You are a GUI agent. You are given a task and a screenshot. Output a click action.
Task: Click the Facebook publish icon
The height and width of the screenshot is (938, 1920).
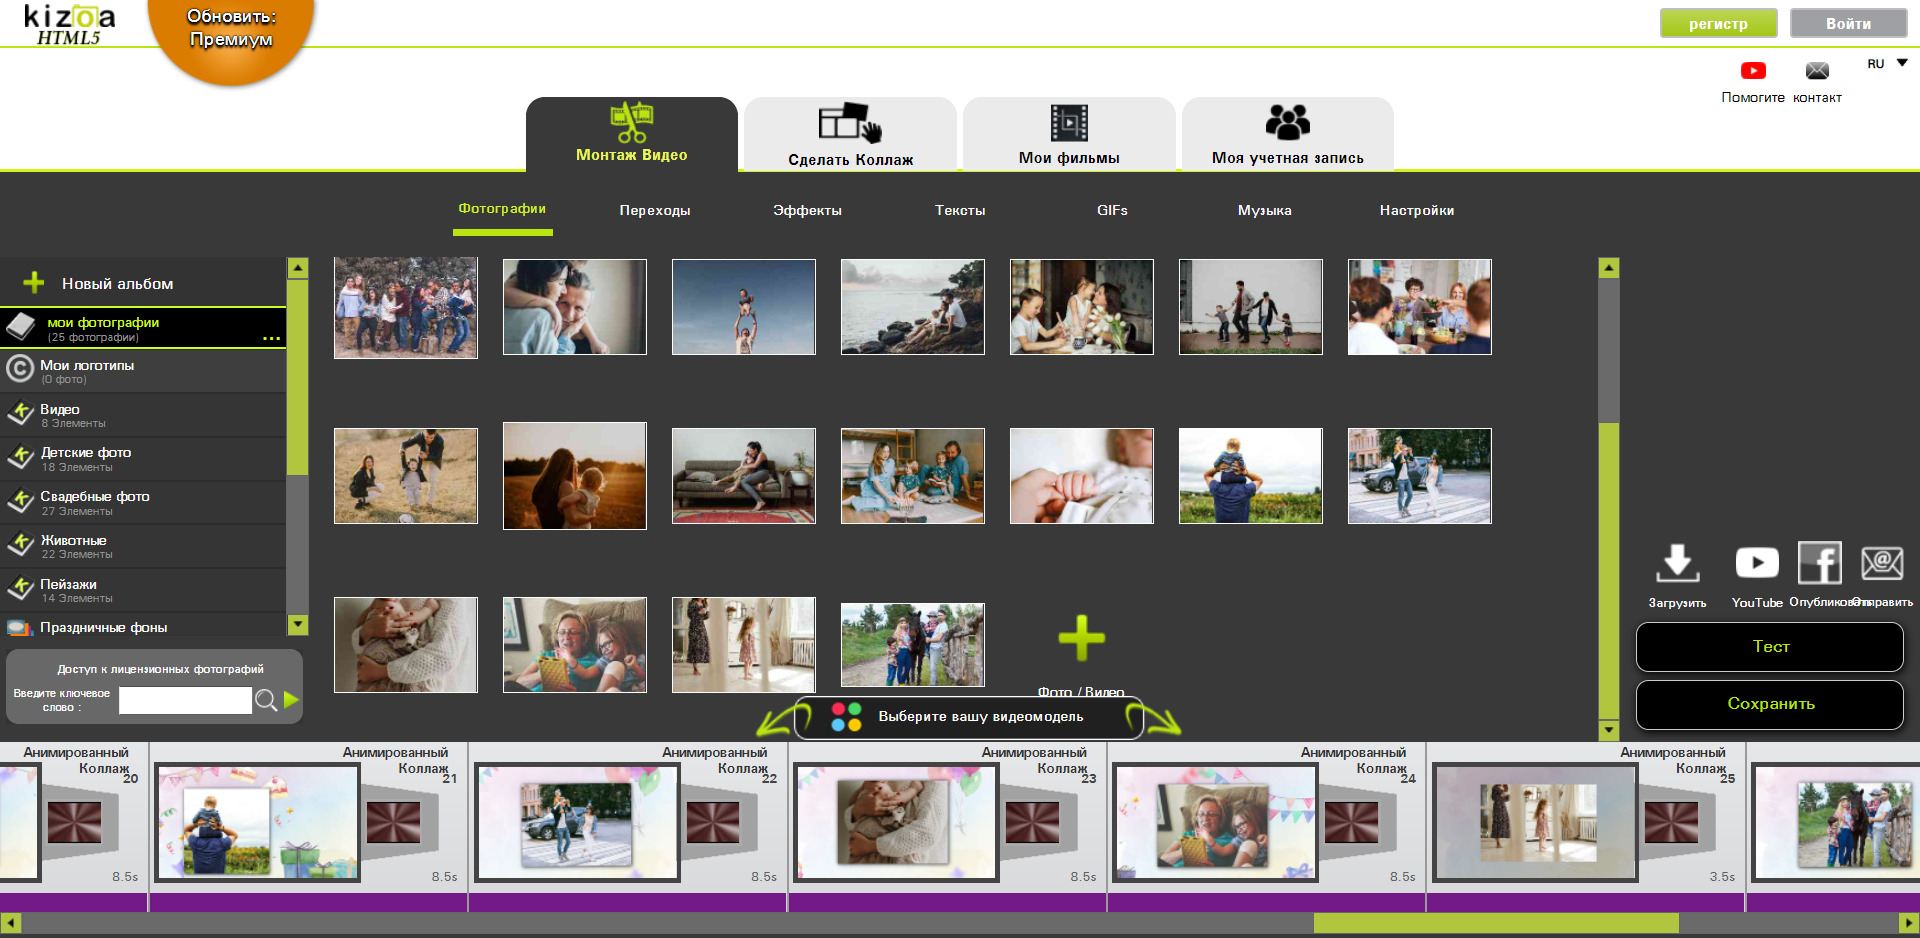(x=1820, y=563)
